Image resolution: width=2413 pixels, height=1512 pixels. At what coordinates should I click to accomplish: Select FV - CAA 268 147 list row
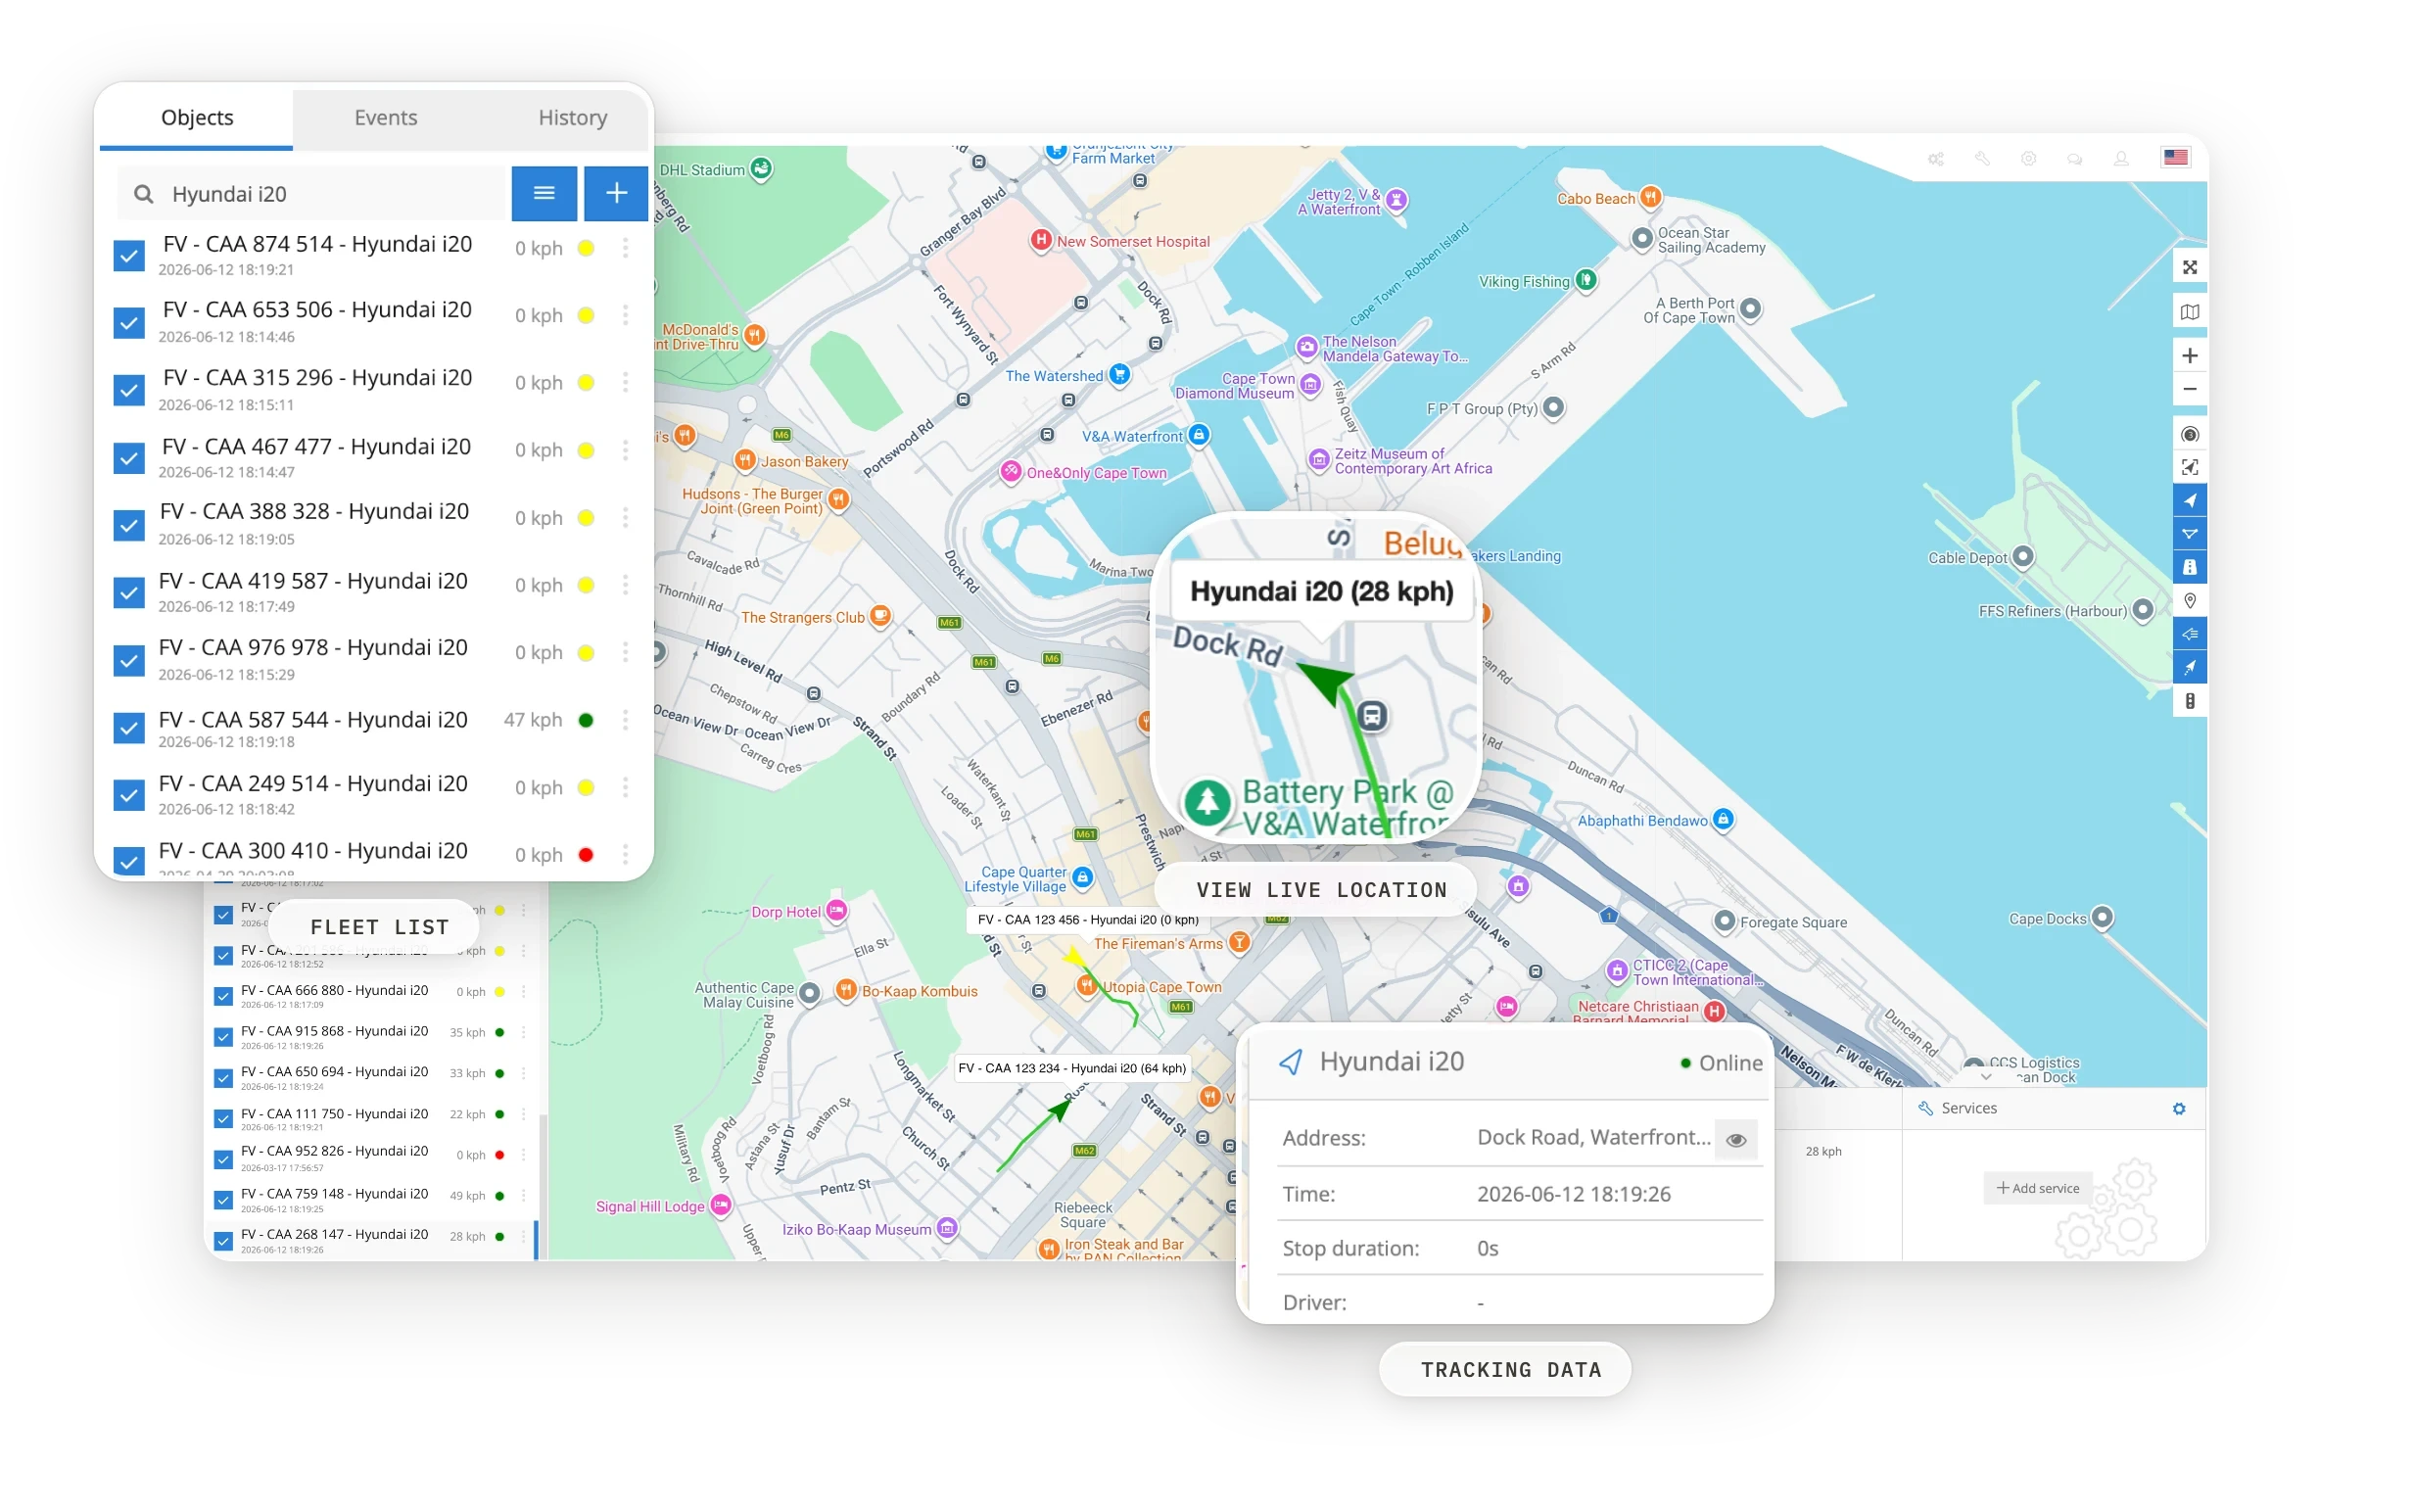[371, 1240]
